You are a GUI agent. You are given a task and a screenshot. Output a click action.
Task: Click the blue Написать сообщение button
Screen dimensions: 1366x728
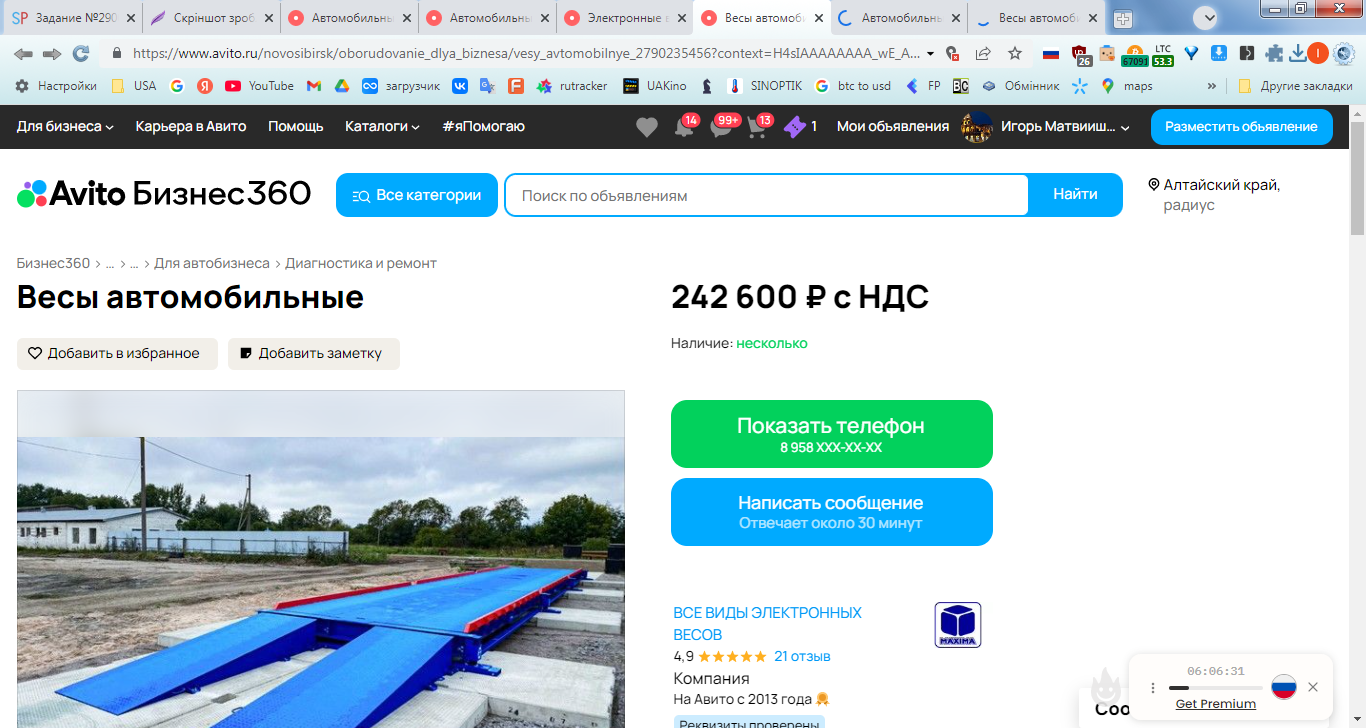pos(832,512)
